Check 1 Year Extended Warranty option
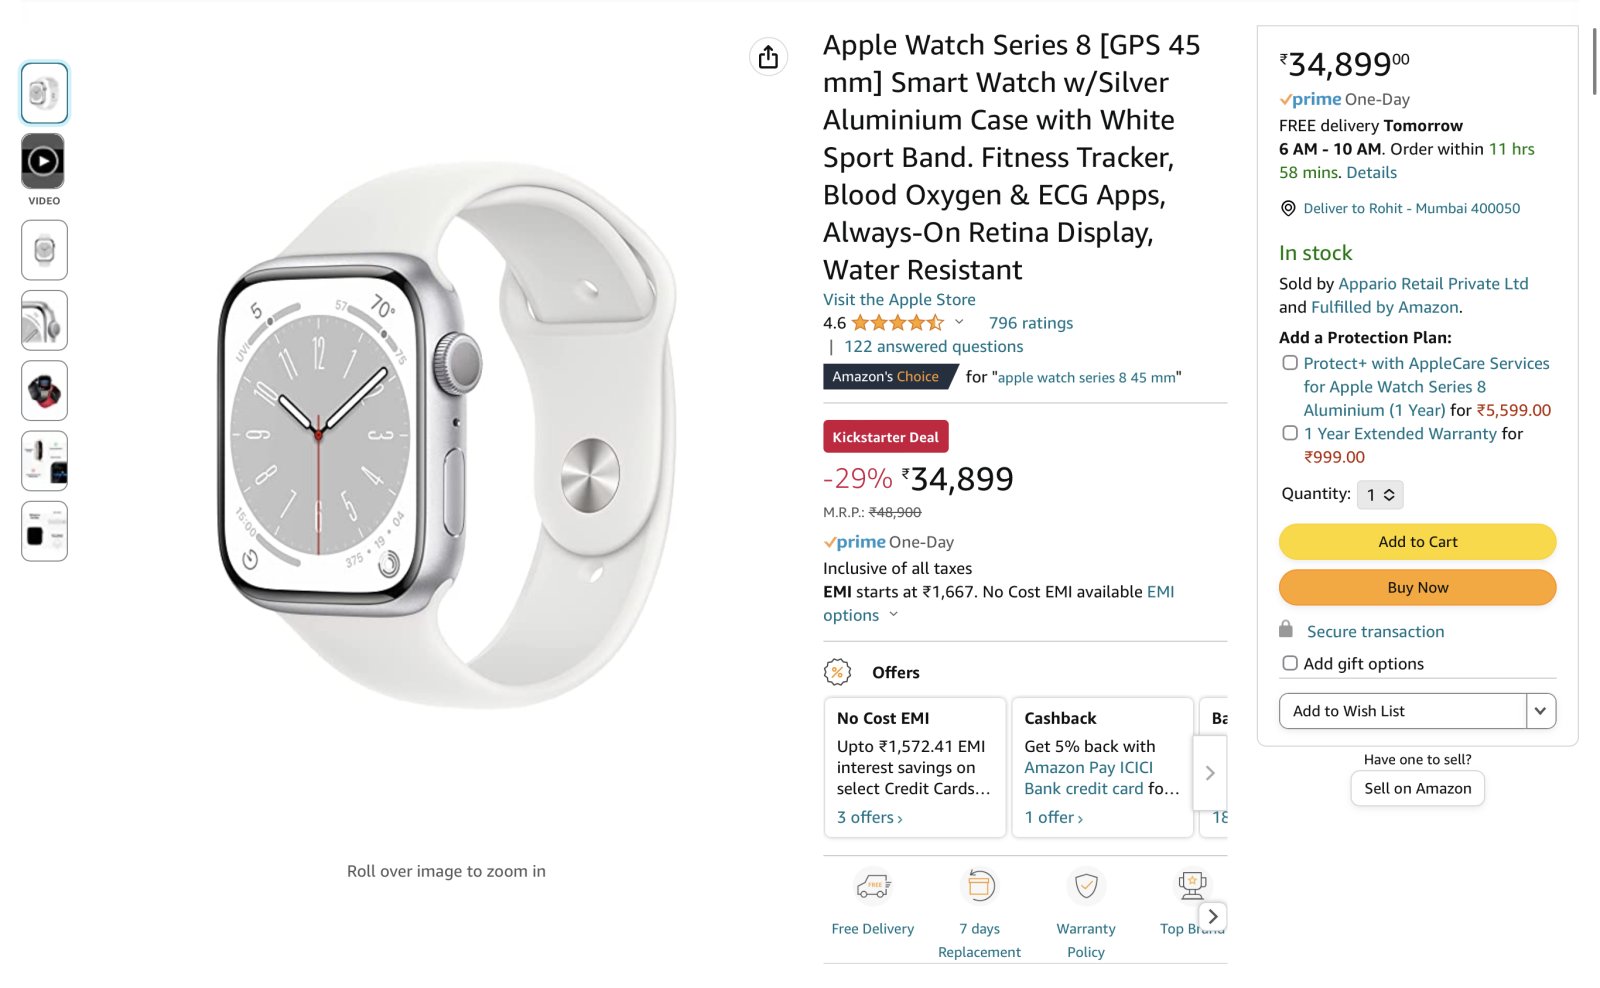The width and height of the screenshot is (1600, 988). 1290,433
